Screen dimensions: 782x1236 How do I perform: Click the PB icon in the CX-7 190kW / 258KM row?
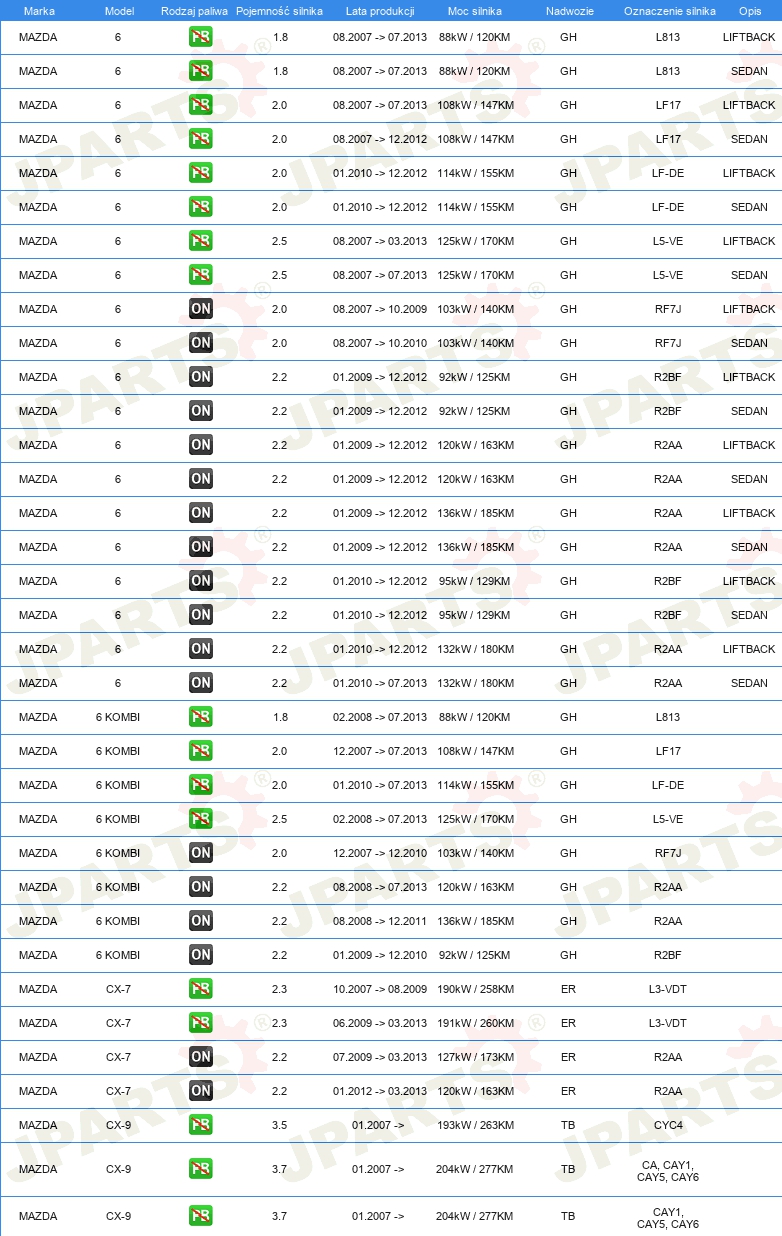point(201,989)
